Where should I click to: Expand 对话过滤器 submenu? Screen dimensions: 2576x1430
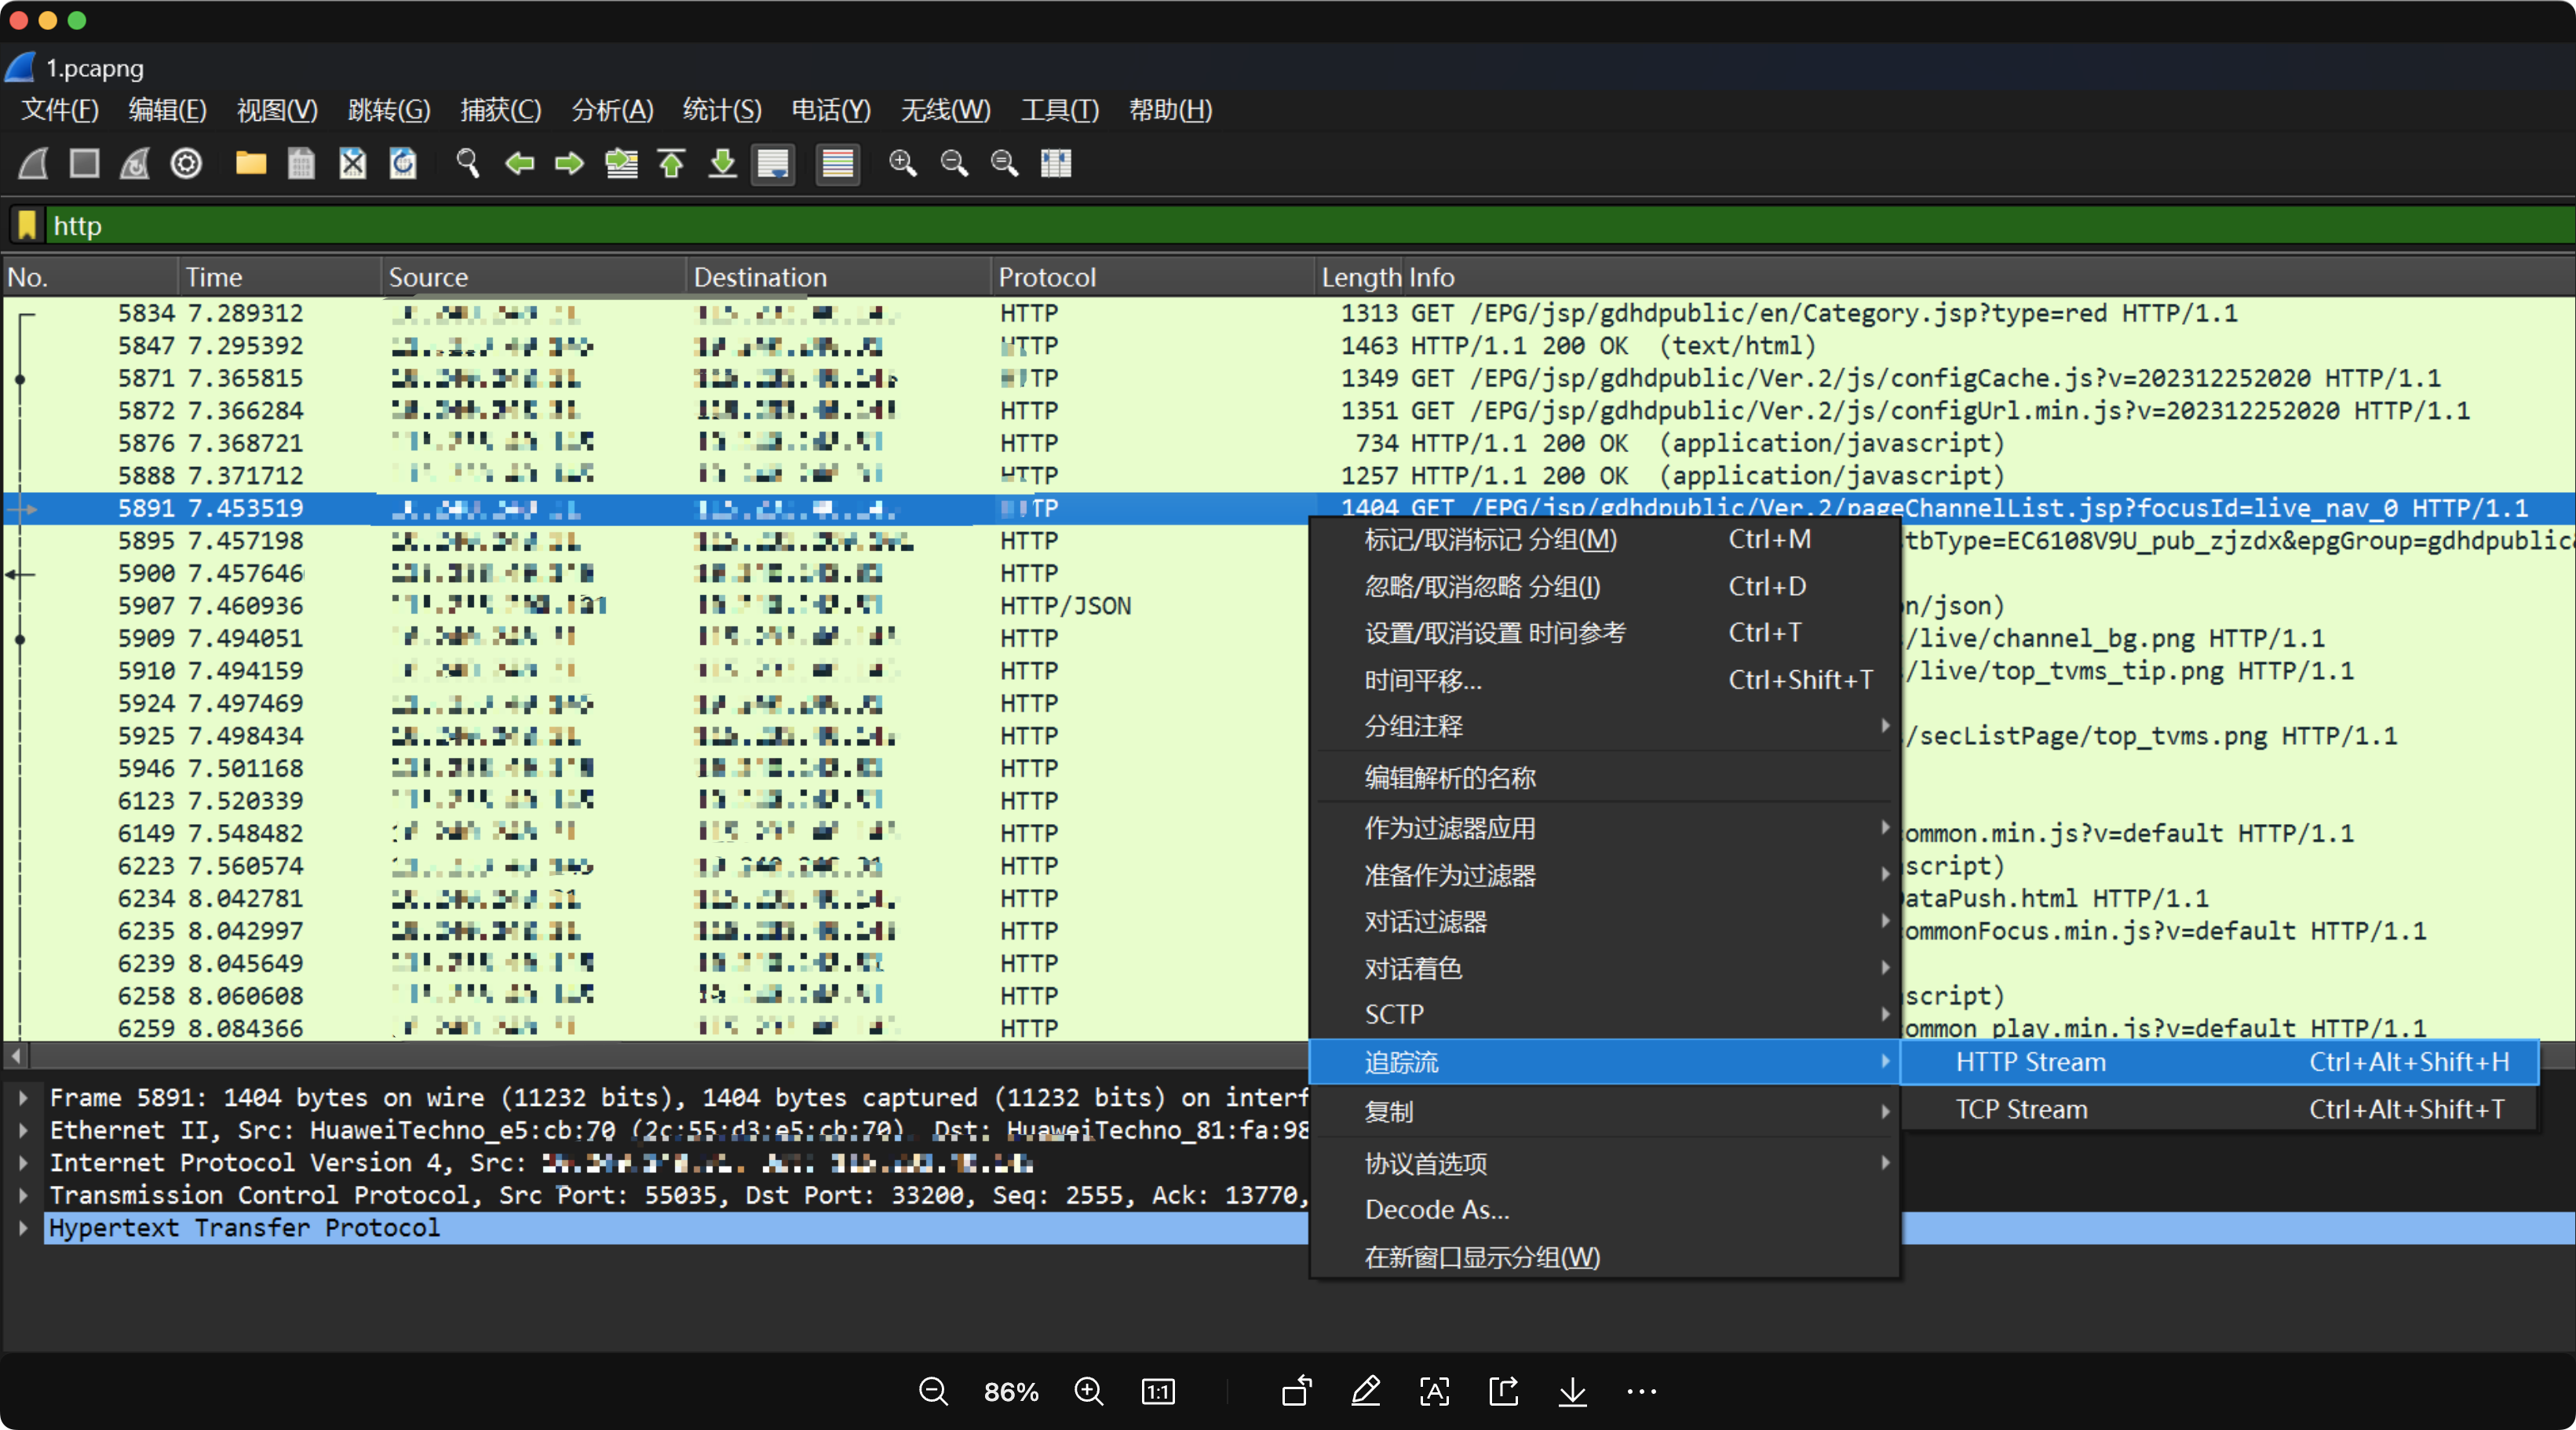point(1604,921)
